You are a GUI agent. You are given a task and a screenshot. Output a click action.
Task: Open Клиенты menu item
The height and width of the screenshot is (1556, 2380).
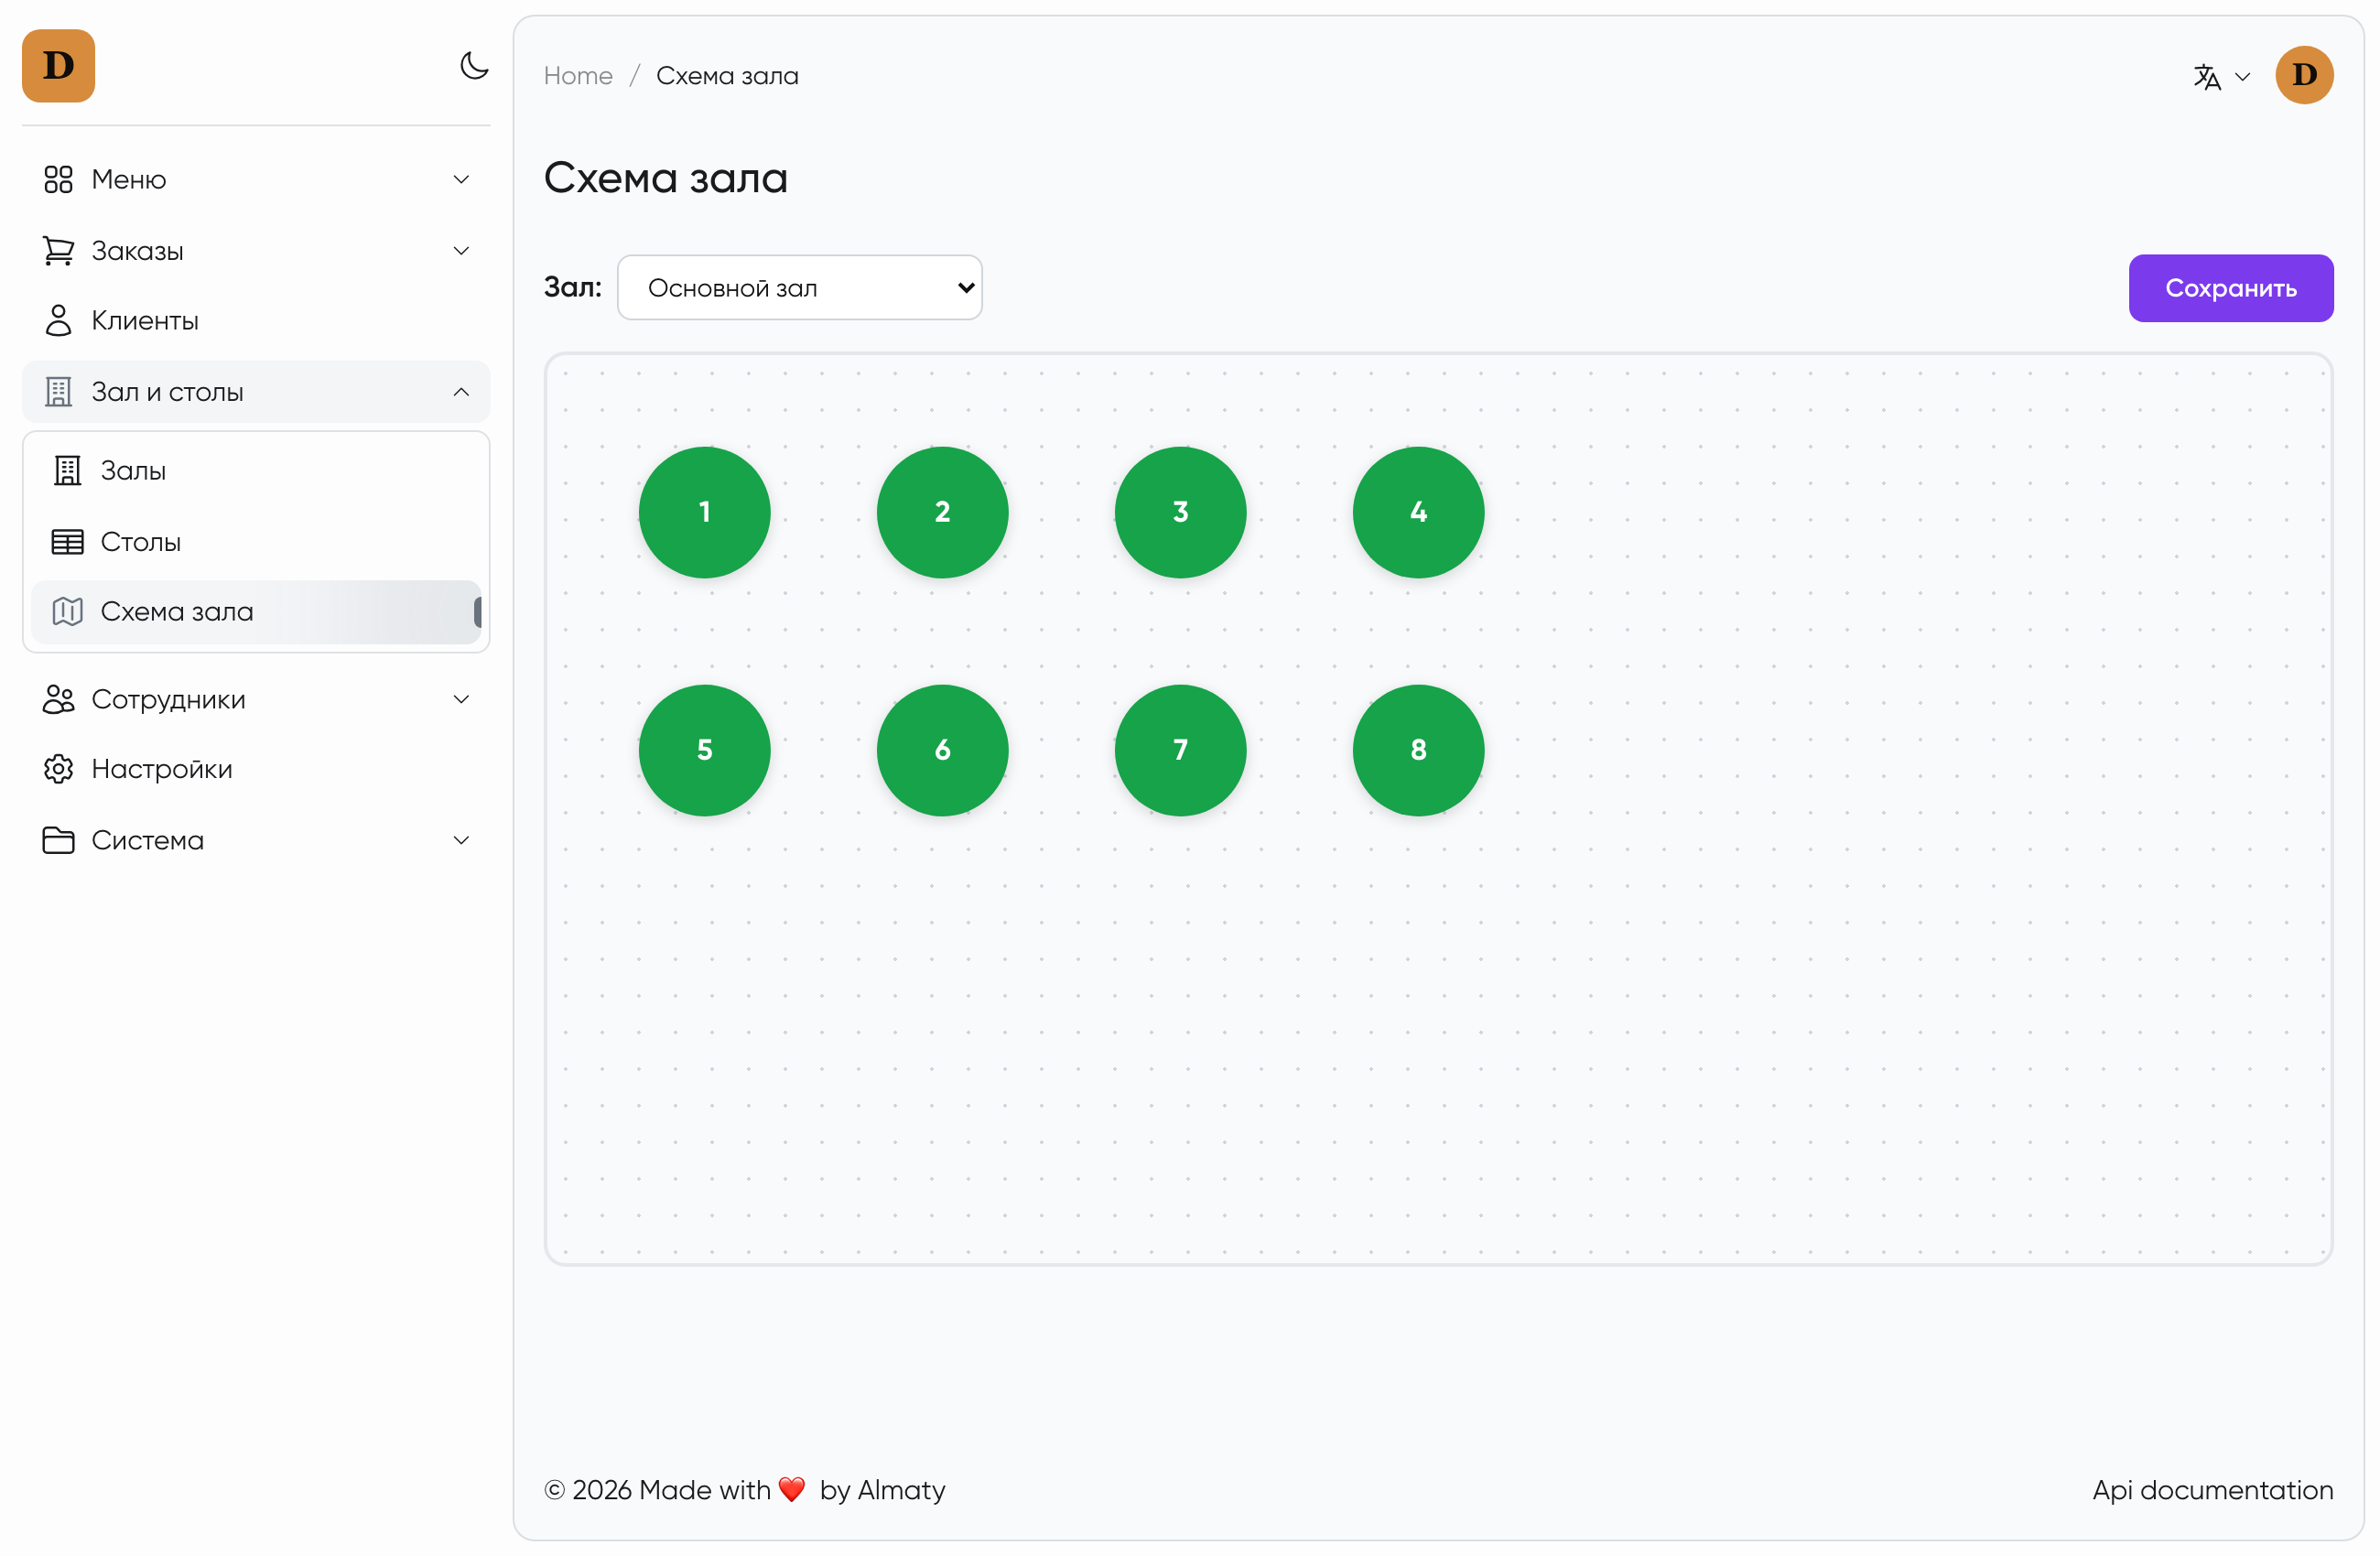(x=256, y=321)
